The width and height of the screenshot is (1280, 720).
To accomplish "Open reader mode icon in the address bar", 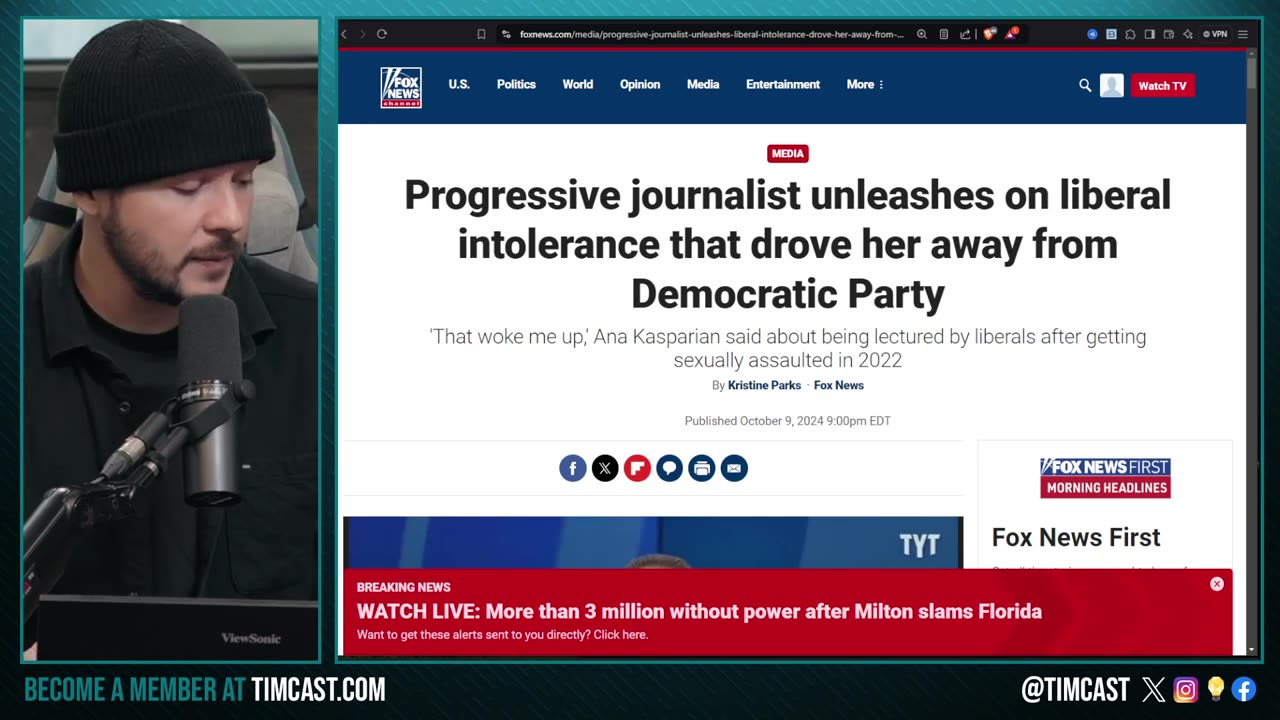I will [x=943, y=34].
